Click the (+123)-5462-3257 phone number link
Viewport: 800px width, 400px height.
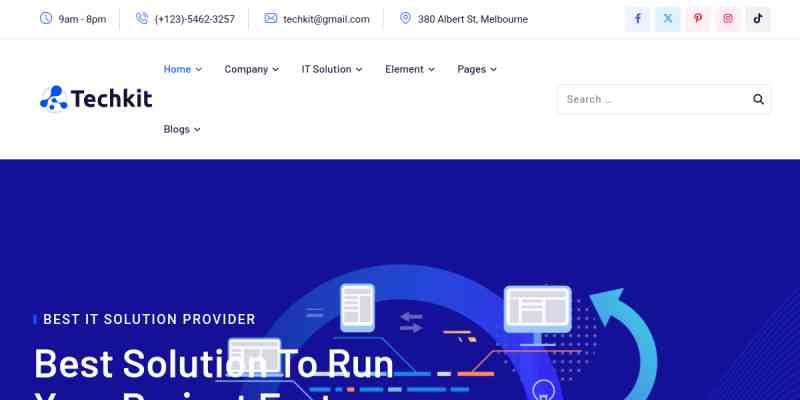coord(195,19)
